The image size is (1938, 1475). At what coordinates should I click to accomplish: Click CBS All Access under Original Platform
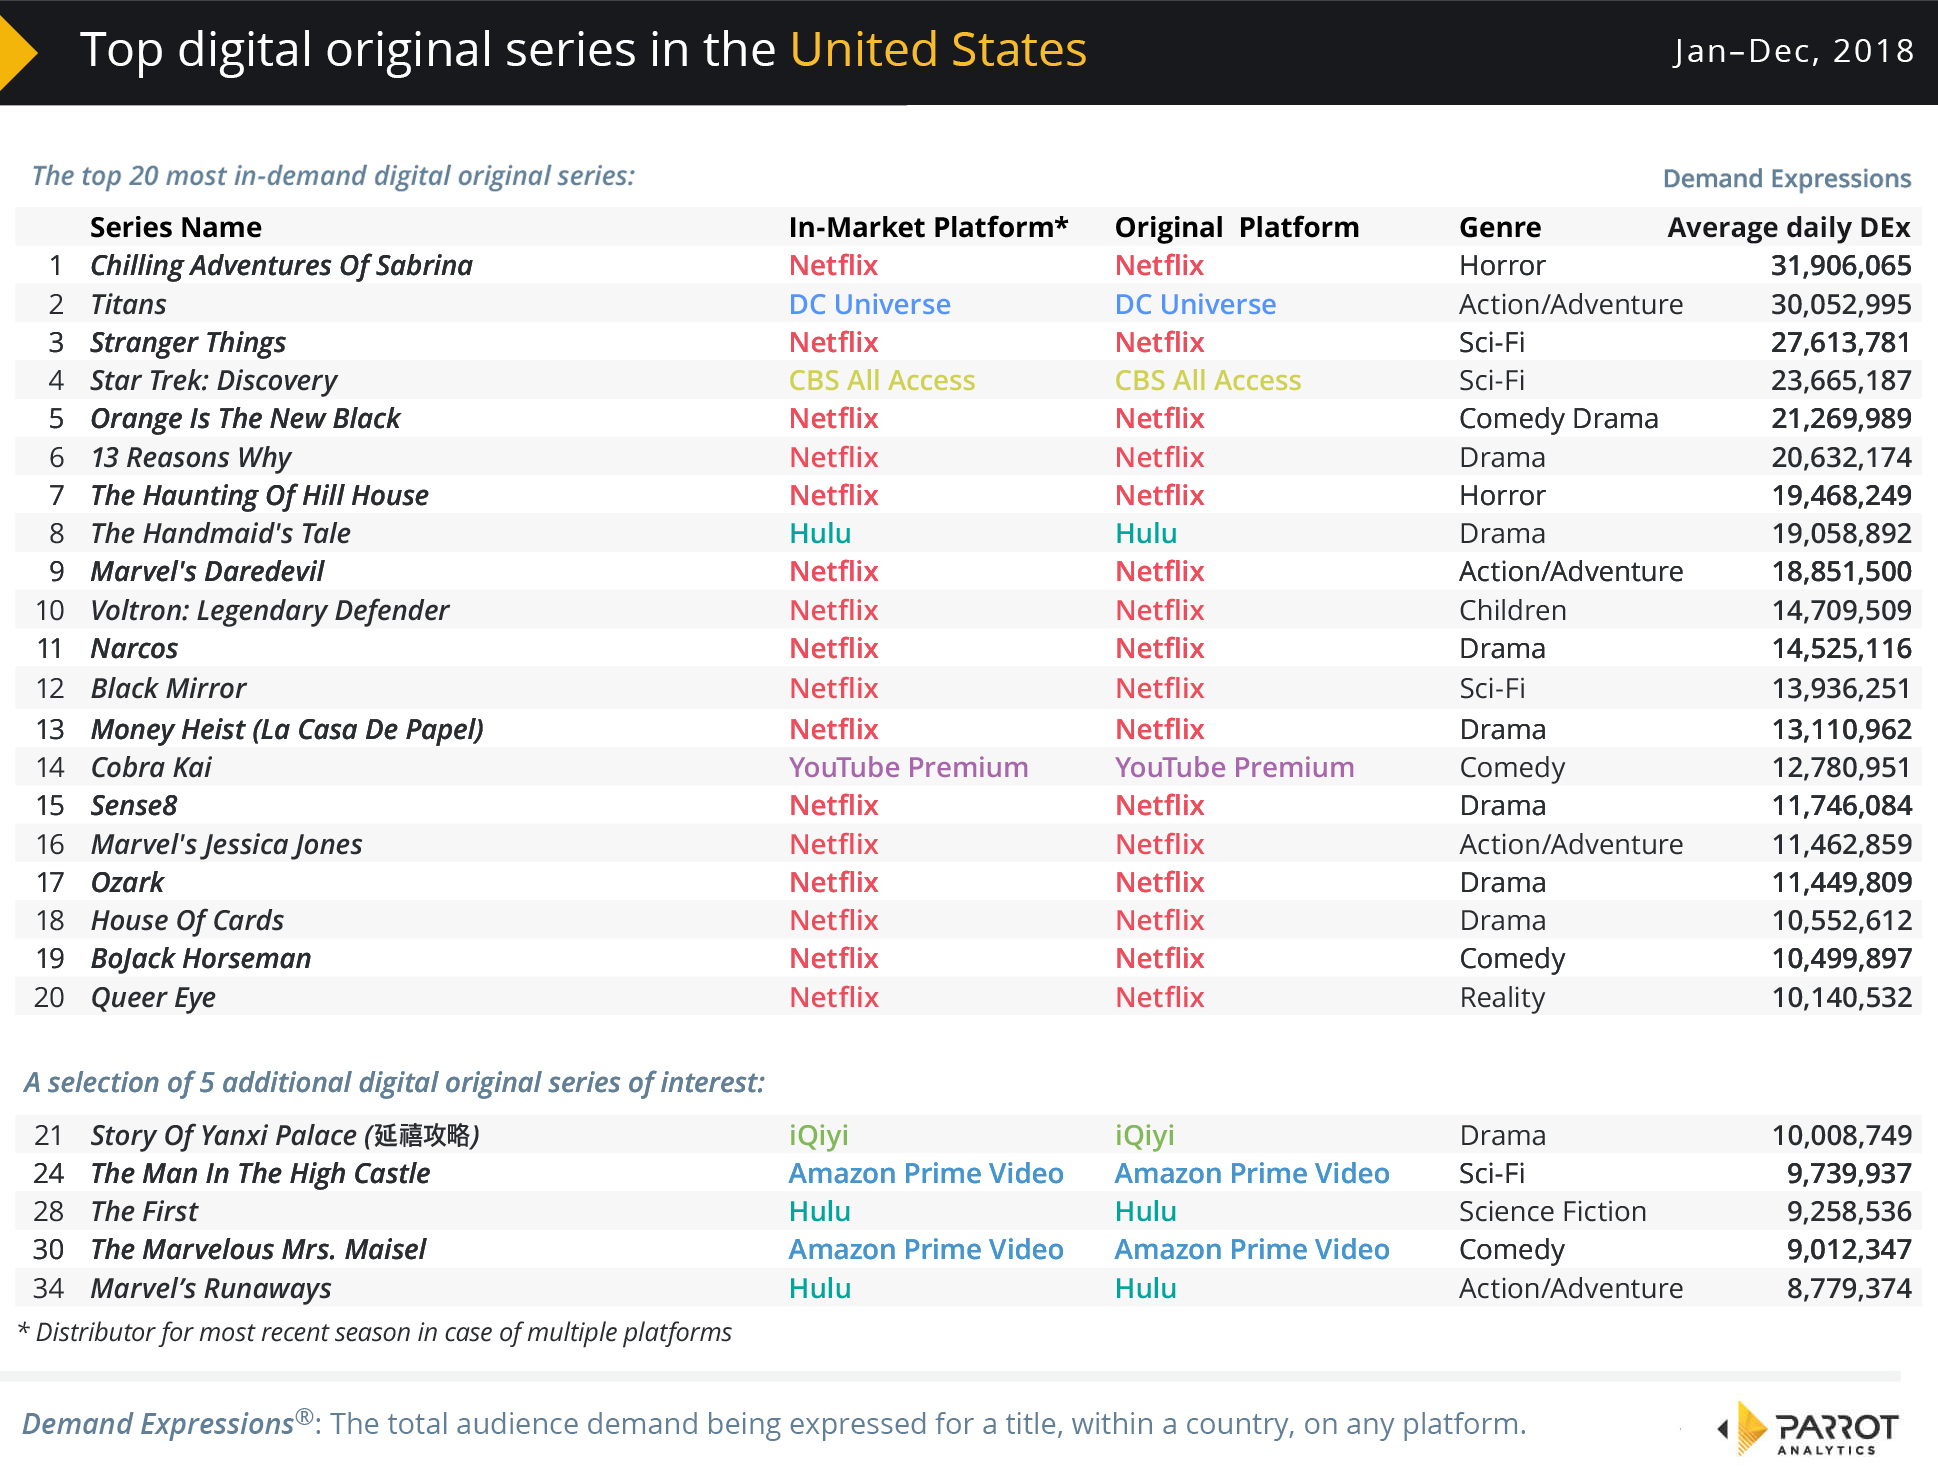(1207, 380)
